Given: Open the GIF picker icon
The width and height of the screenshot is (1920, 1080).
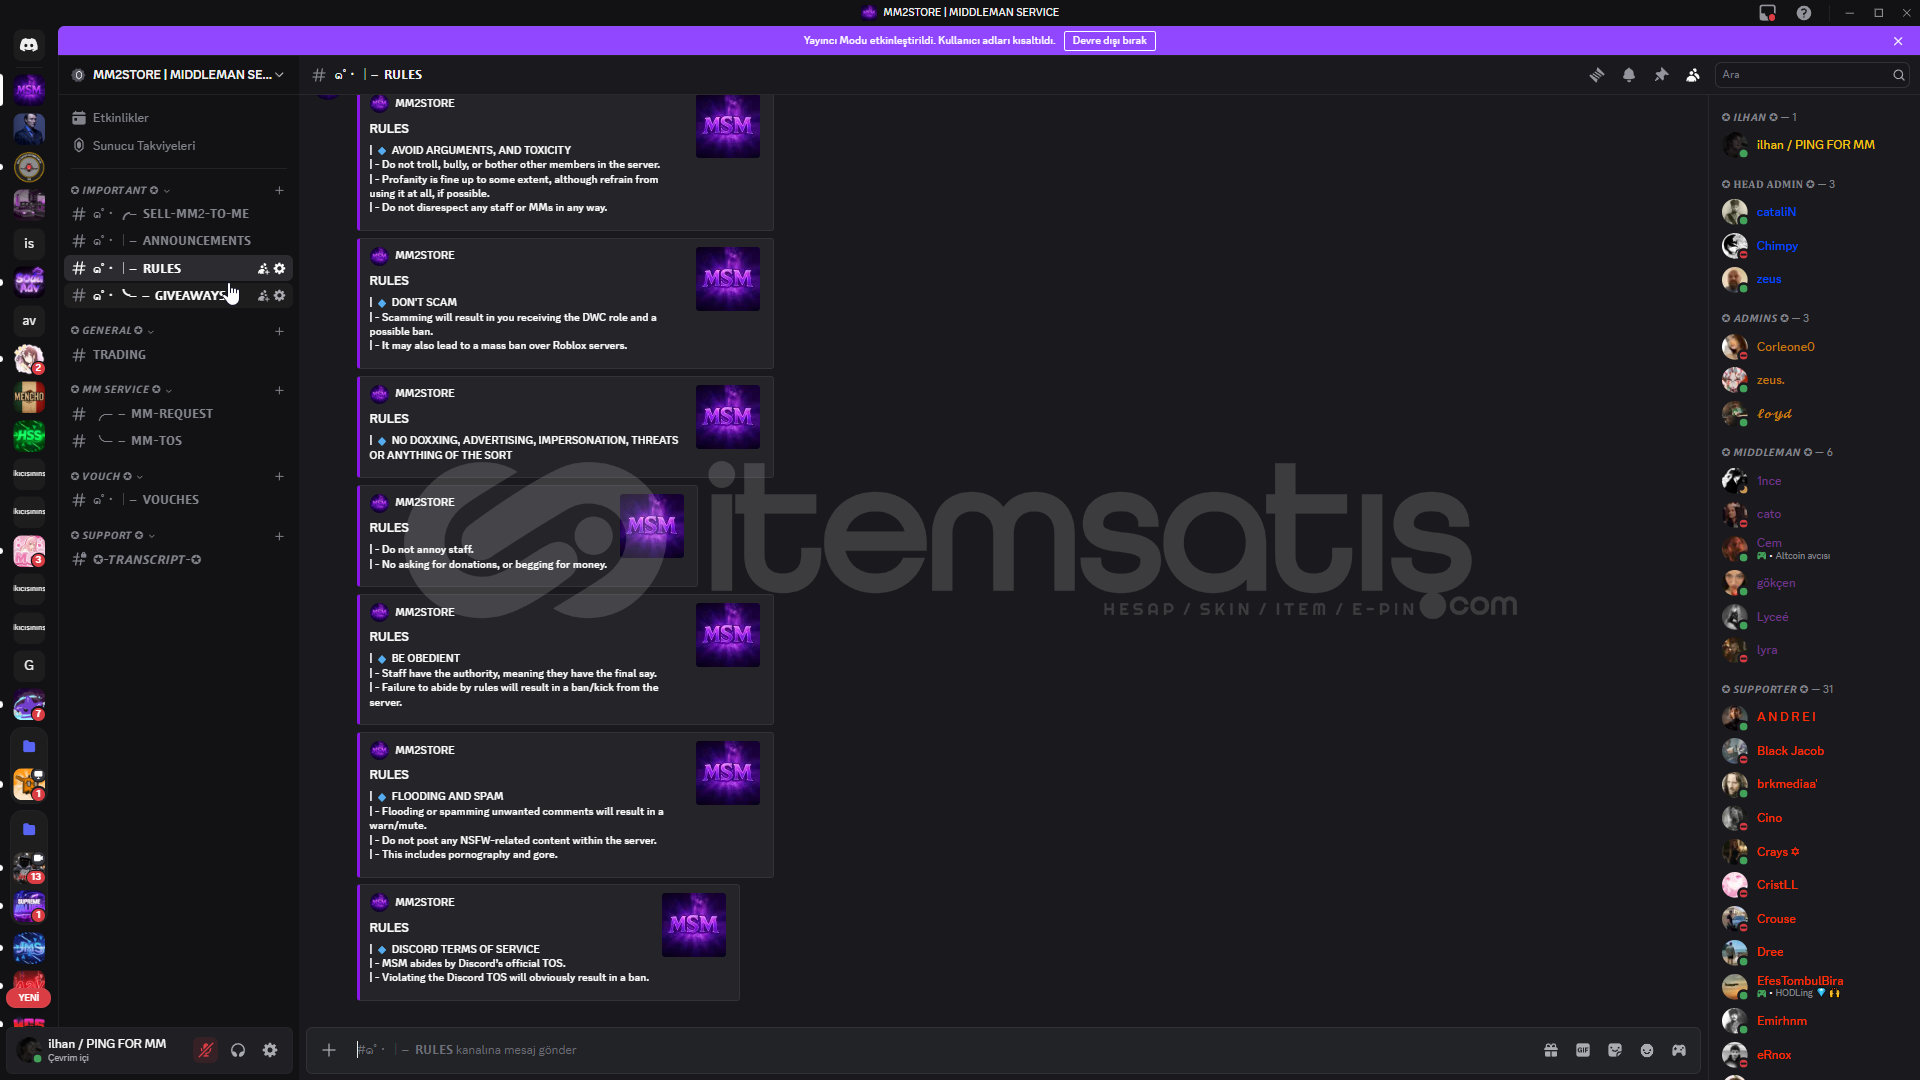Looking at the screenshot, I should [1583, 1050].
